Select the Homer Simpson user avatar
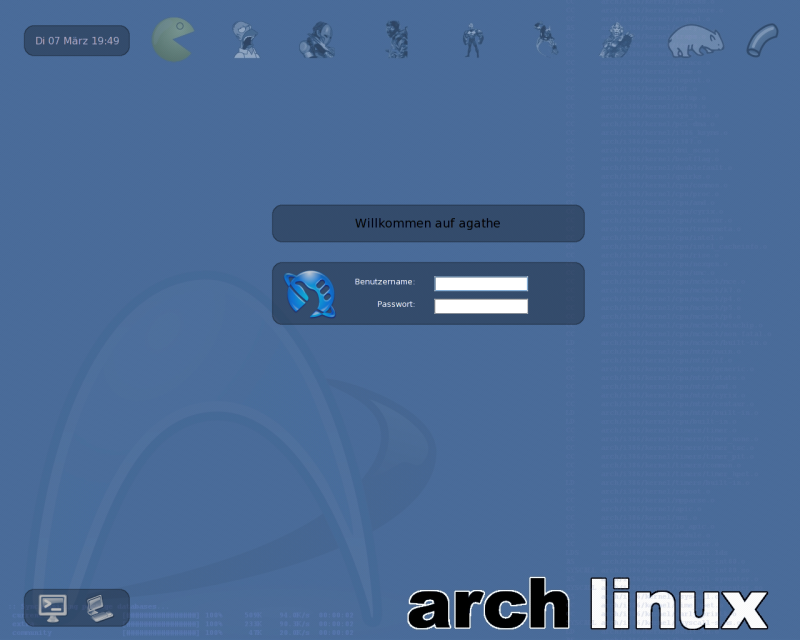The image size is (800, 640). (x=246, y=39)
